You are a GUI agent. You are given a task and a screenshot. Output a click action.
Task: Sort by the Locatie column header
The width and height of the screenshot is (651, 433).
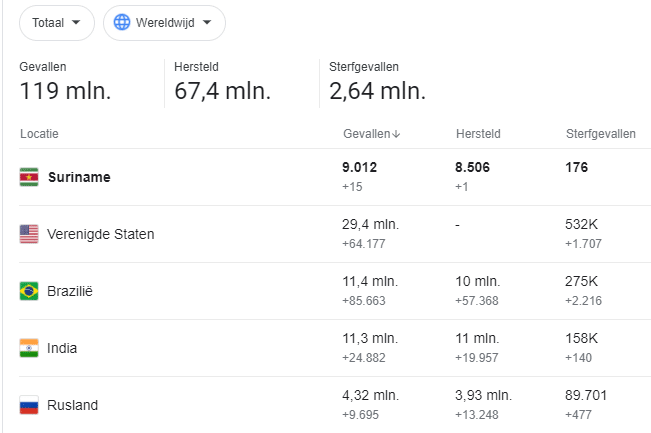(39, 134)
